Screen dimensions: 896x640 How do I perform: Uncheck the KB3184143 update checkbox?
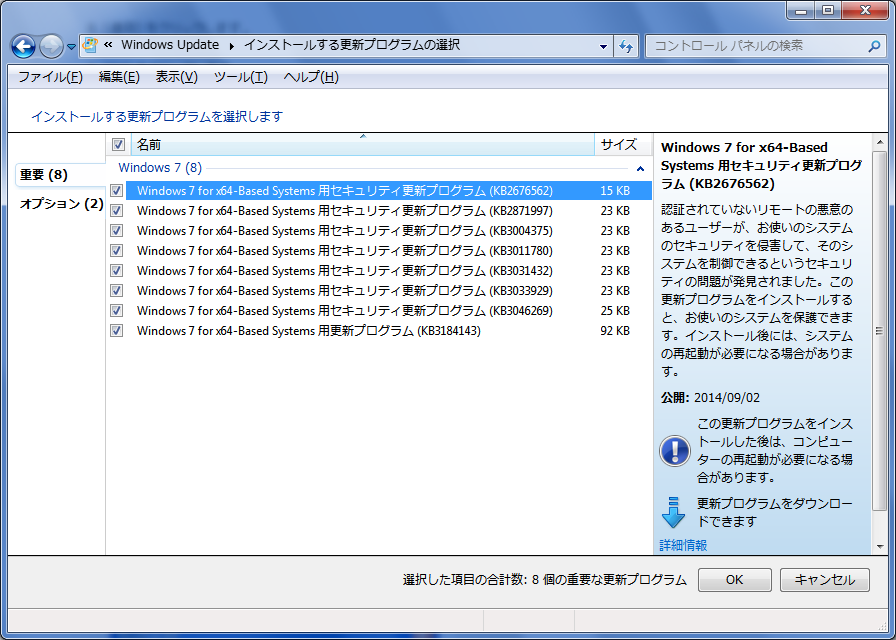pyautogui.click(x=117, y=331)
